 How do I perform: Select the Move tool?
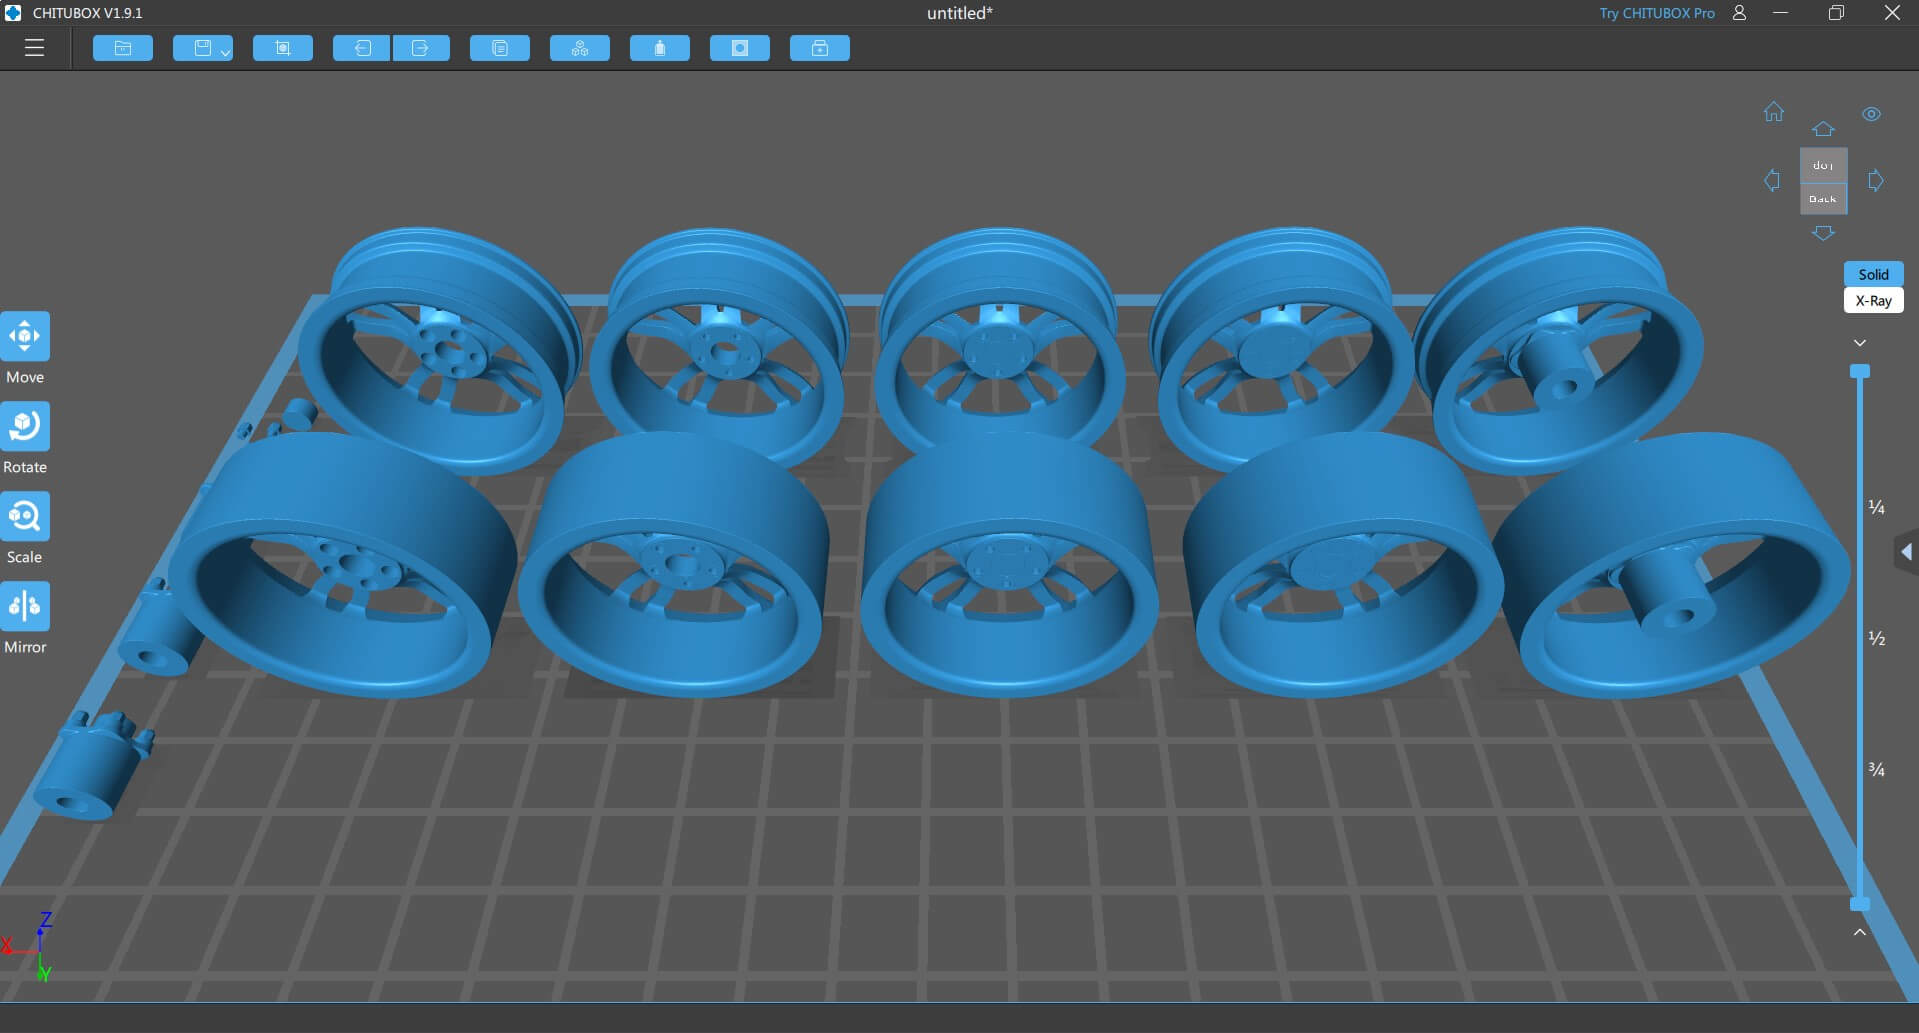pos(25,337)
